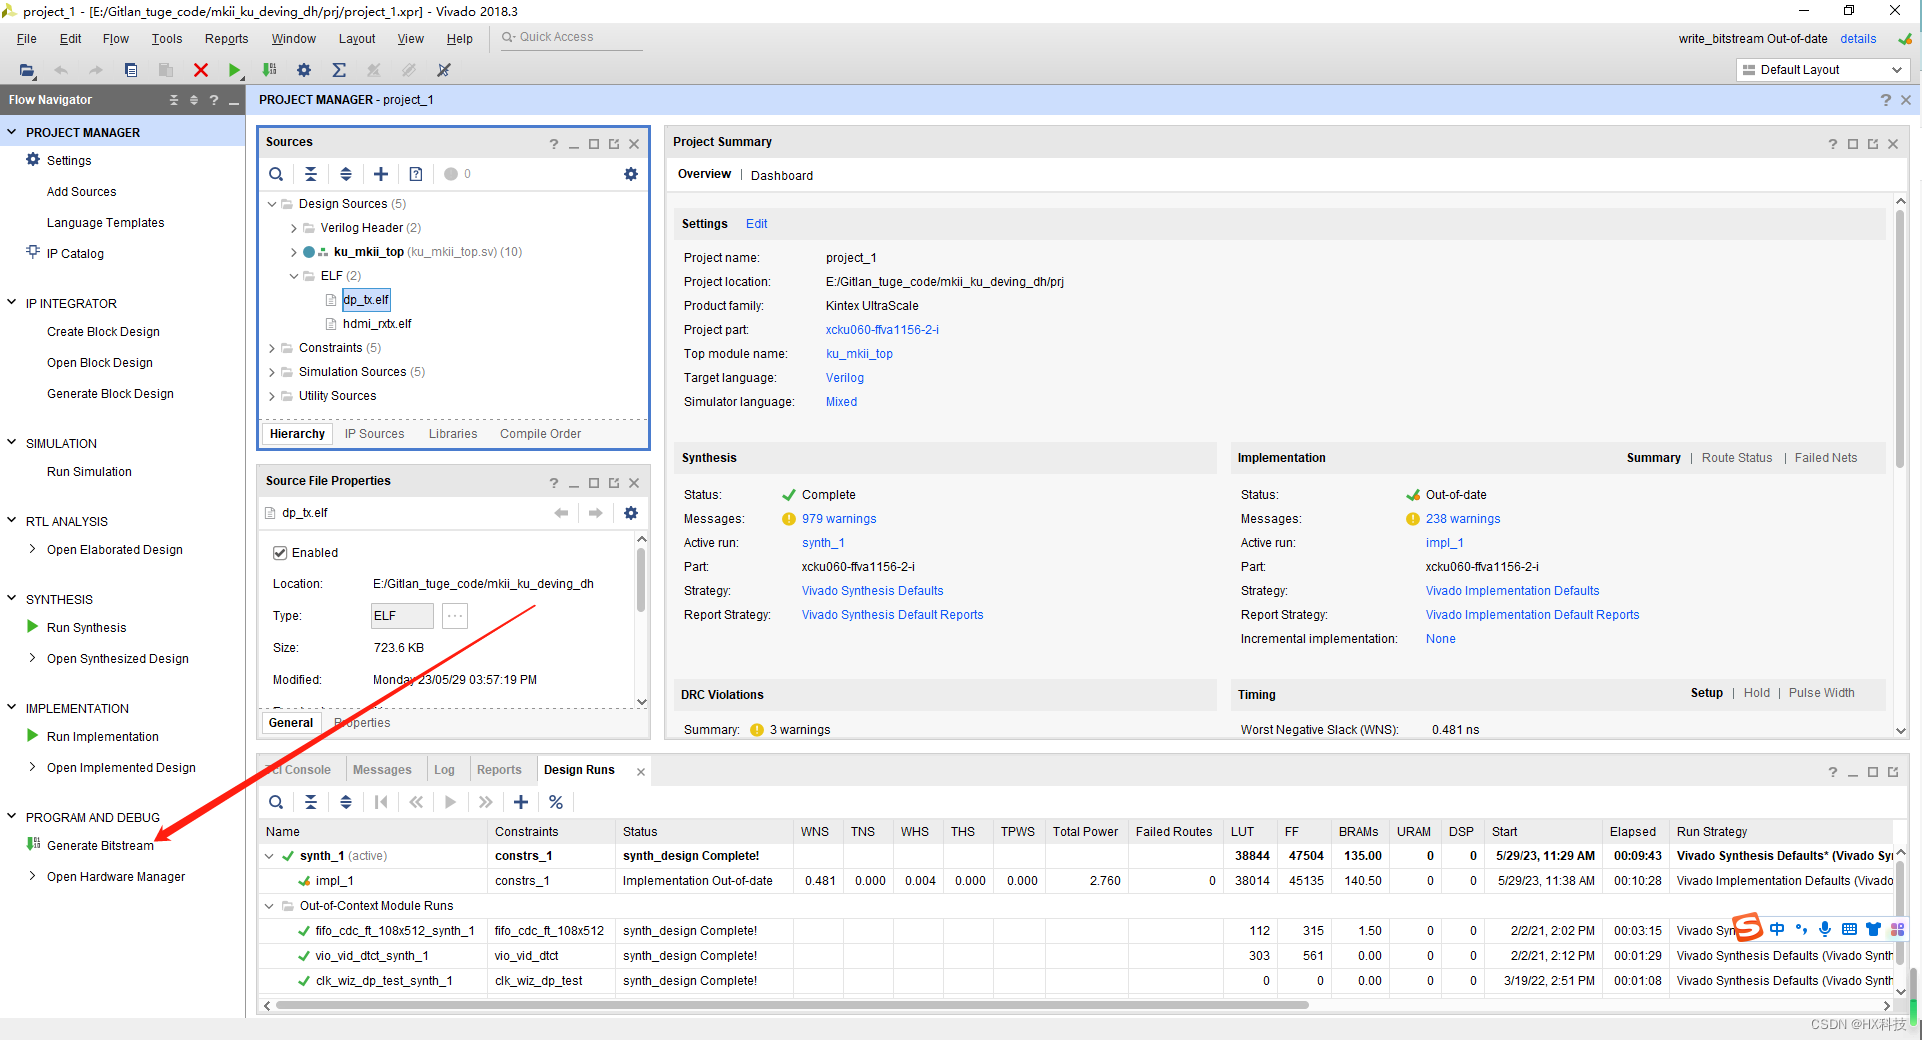Click Run Synthesis green arrow
Image resolution: width=1922 pixels, height=1040 pixels.
coord(32,626)
